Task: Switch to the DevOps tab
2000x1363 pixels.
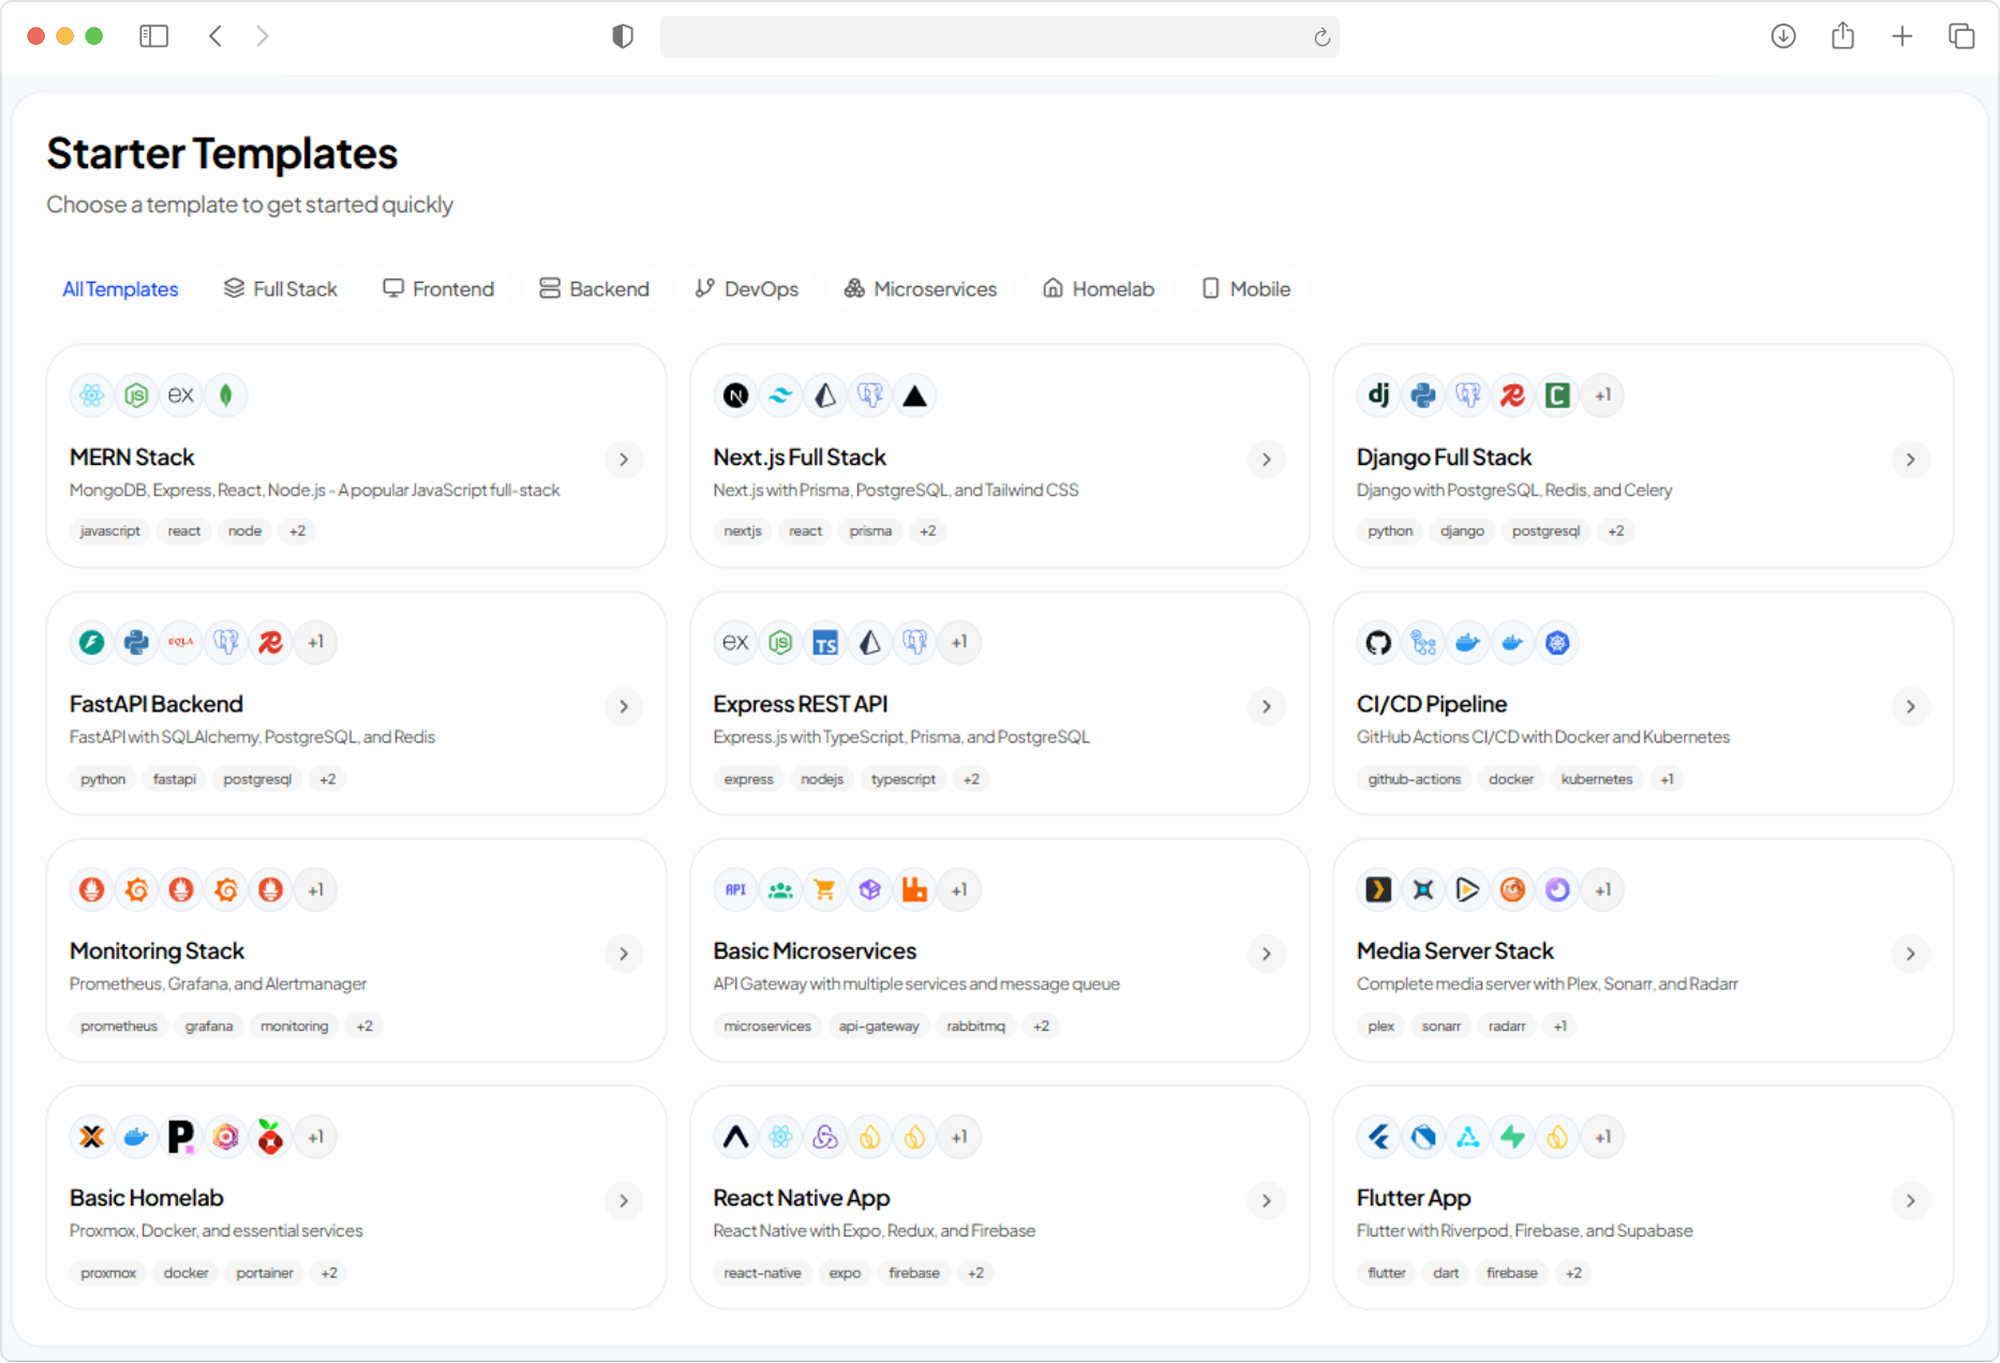Action: 746,289
